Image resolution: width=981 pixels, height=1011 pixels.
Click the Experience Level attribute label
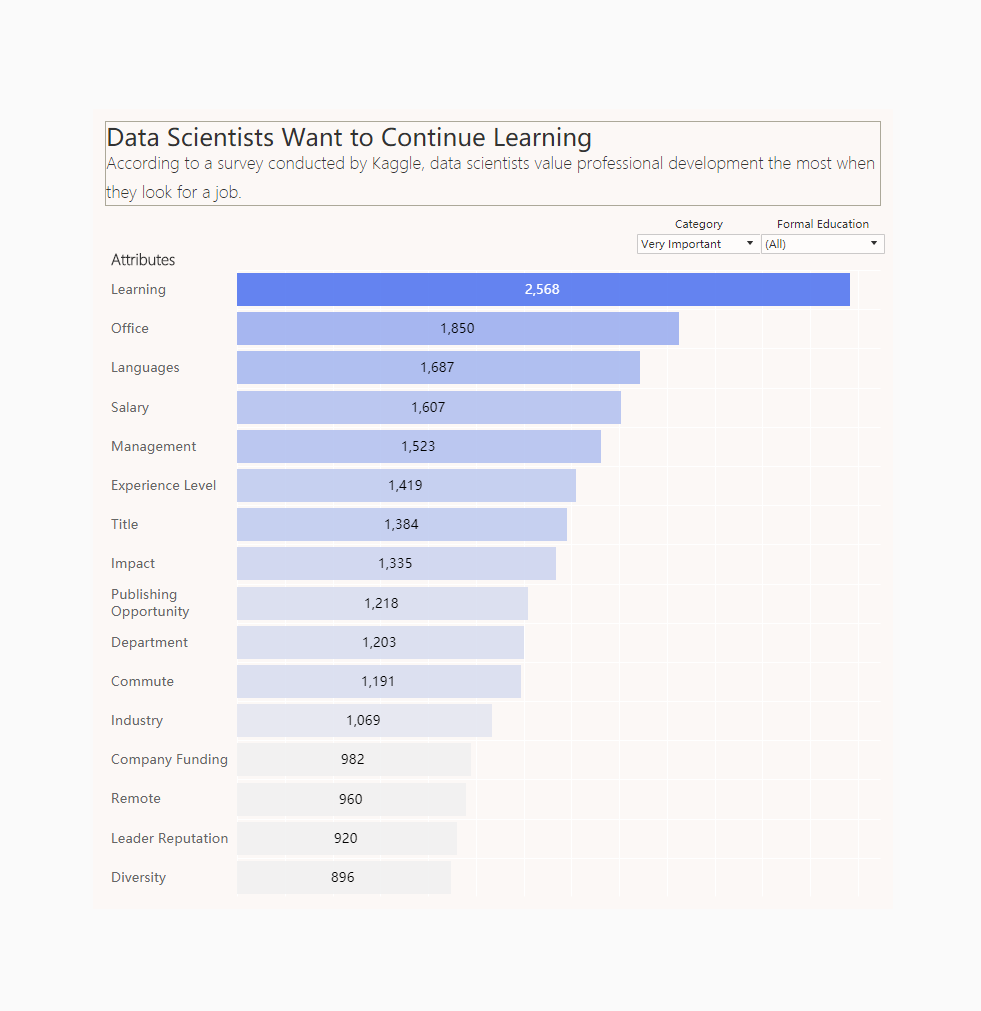(x=163, y=485)
